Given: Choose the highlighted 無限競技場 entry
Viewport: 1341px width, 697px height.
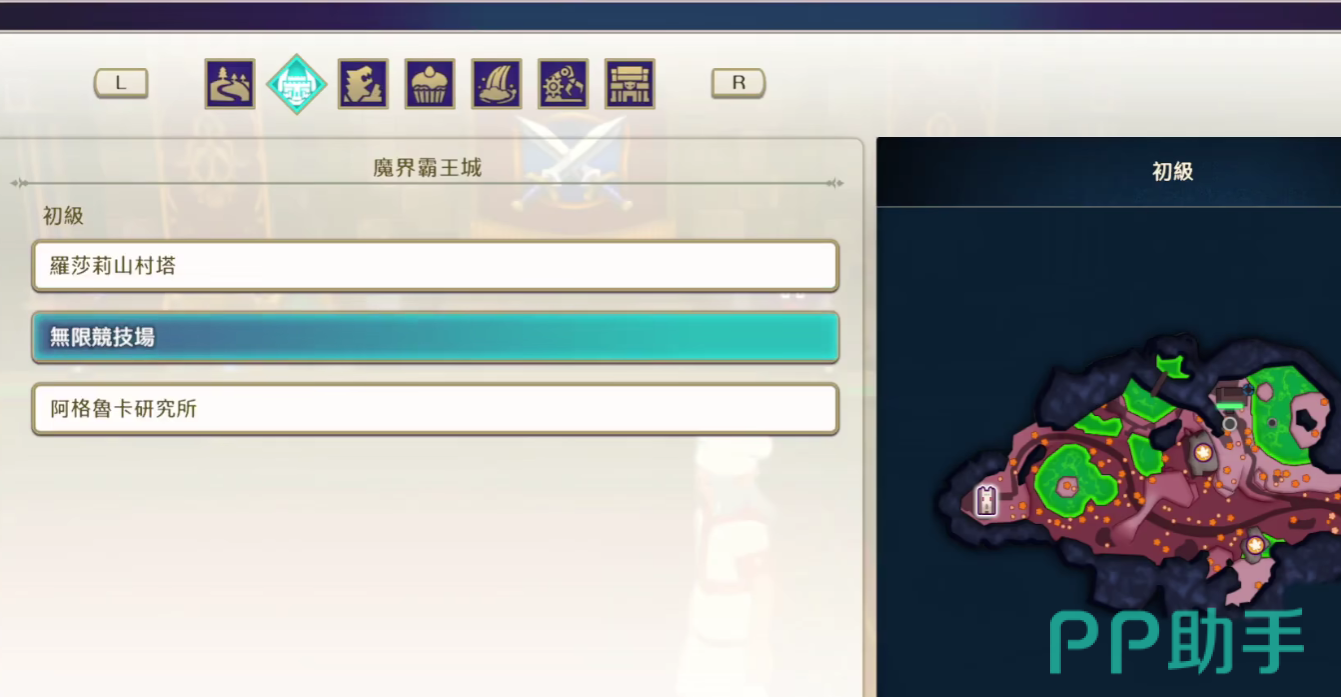Looking at the screenshot, I should tap(435, 338).
